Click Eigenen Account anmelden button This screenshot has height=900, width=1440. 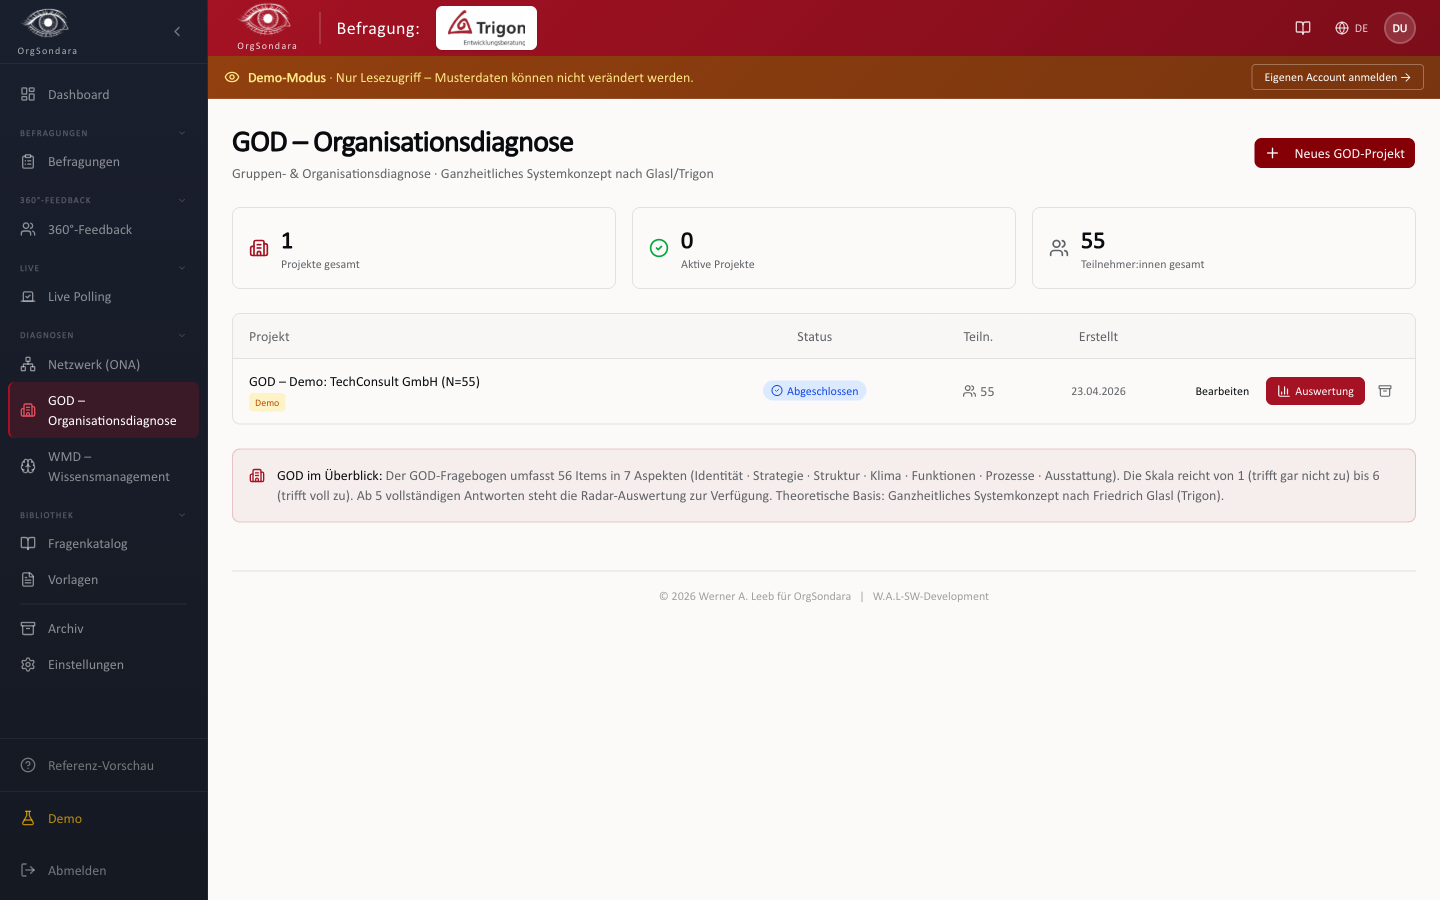1337,77
